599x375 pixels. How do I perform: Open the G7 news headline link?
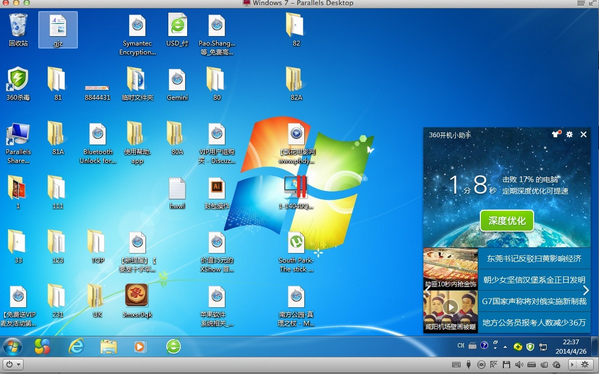click(x=534, y=301)
